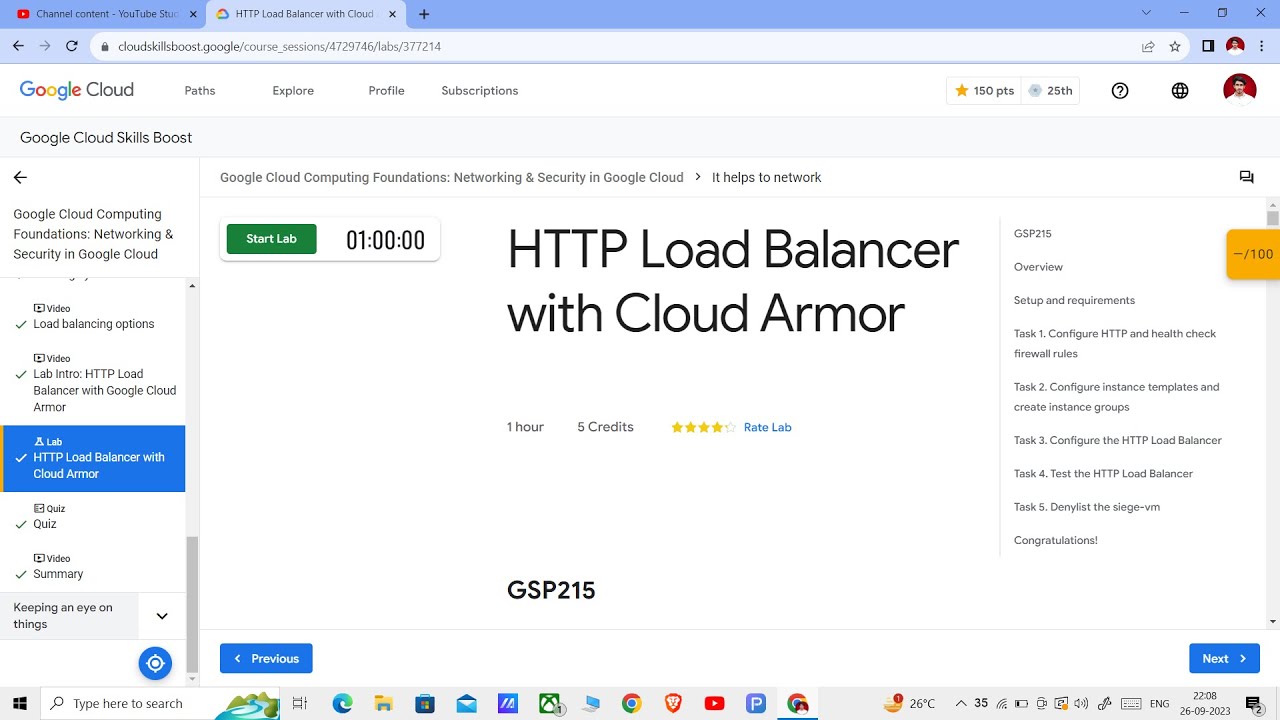This screenshot has height=720, width=1280.
Task: Jump to GSP215 in outline
Action: click(1032, 234)
